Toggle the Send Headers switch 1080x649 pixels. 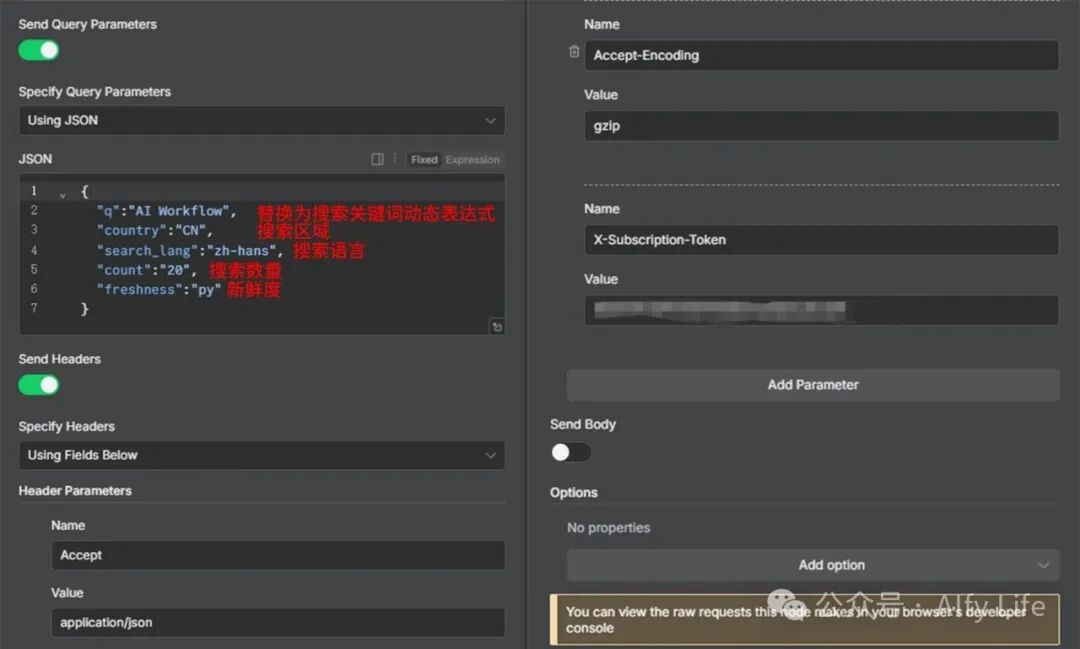[39, 385]
